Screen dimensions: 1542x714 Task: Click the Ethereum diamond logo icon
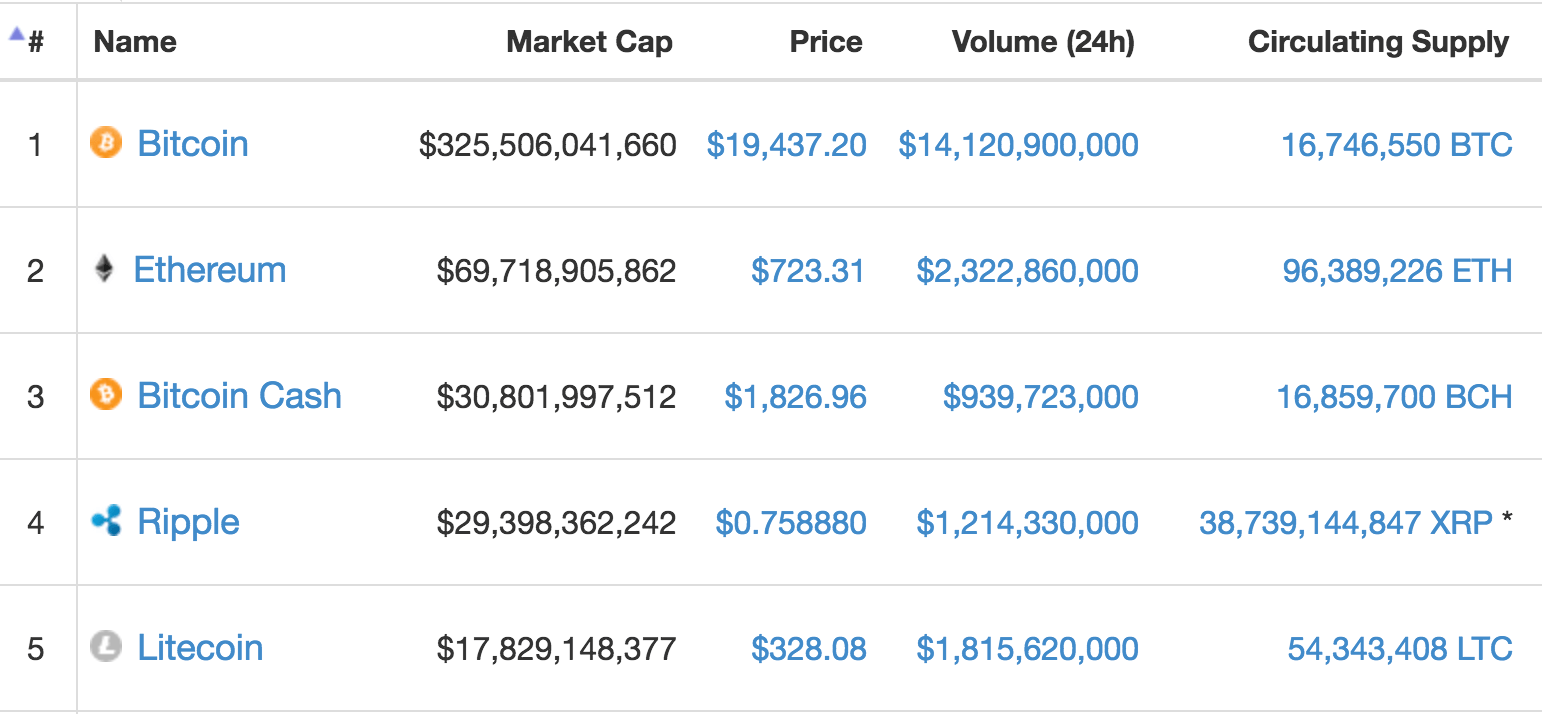point(104,269)
